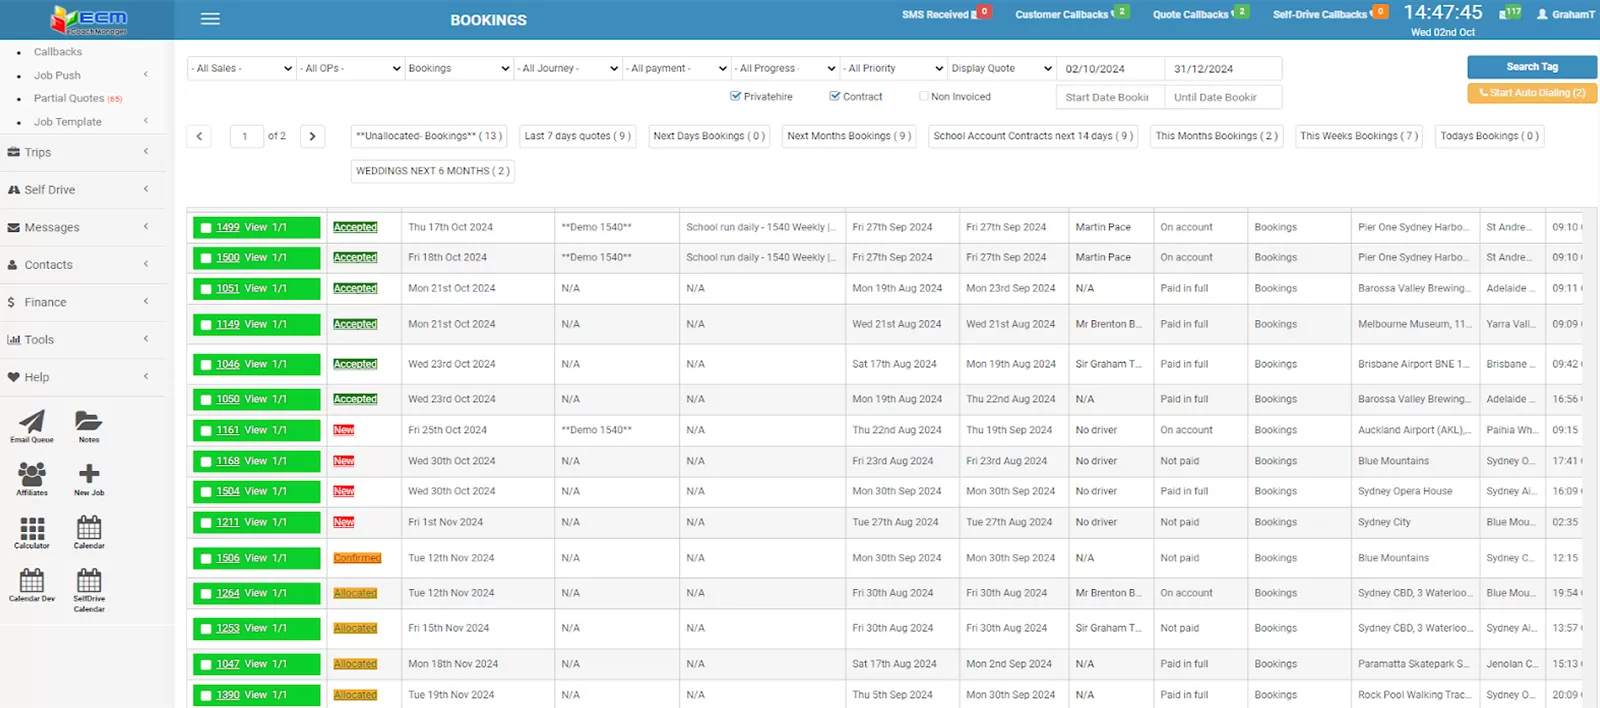The image size is (1600, 708).
Task: Toggle the hamburger menu icon
Action: pos(210,19)
